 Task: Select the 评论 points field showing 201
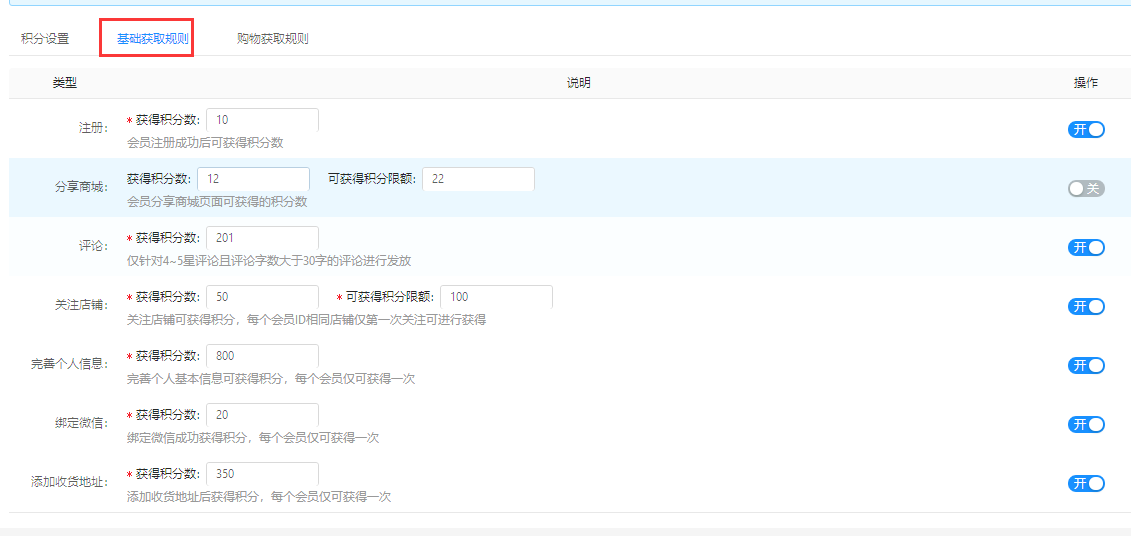(262, 238)
